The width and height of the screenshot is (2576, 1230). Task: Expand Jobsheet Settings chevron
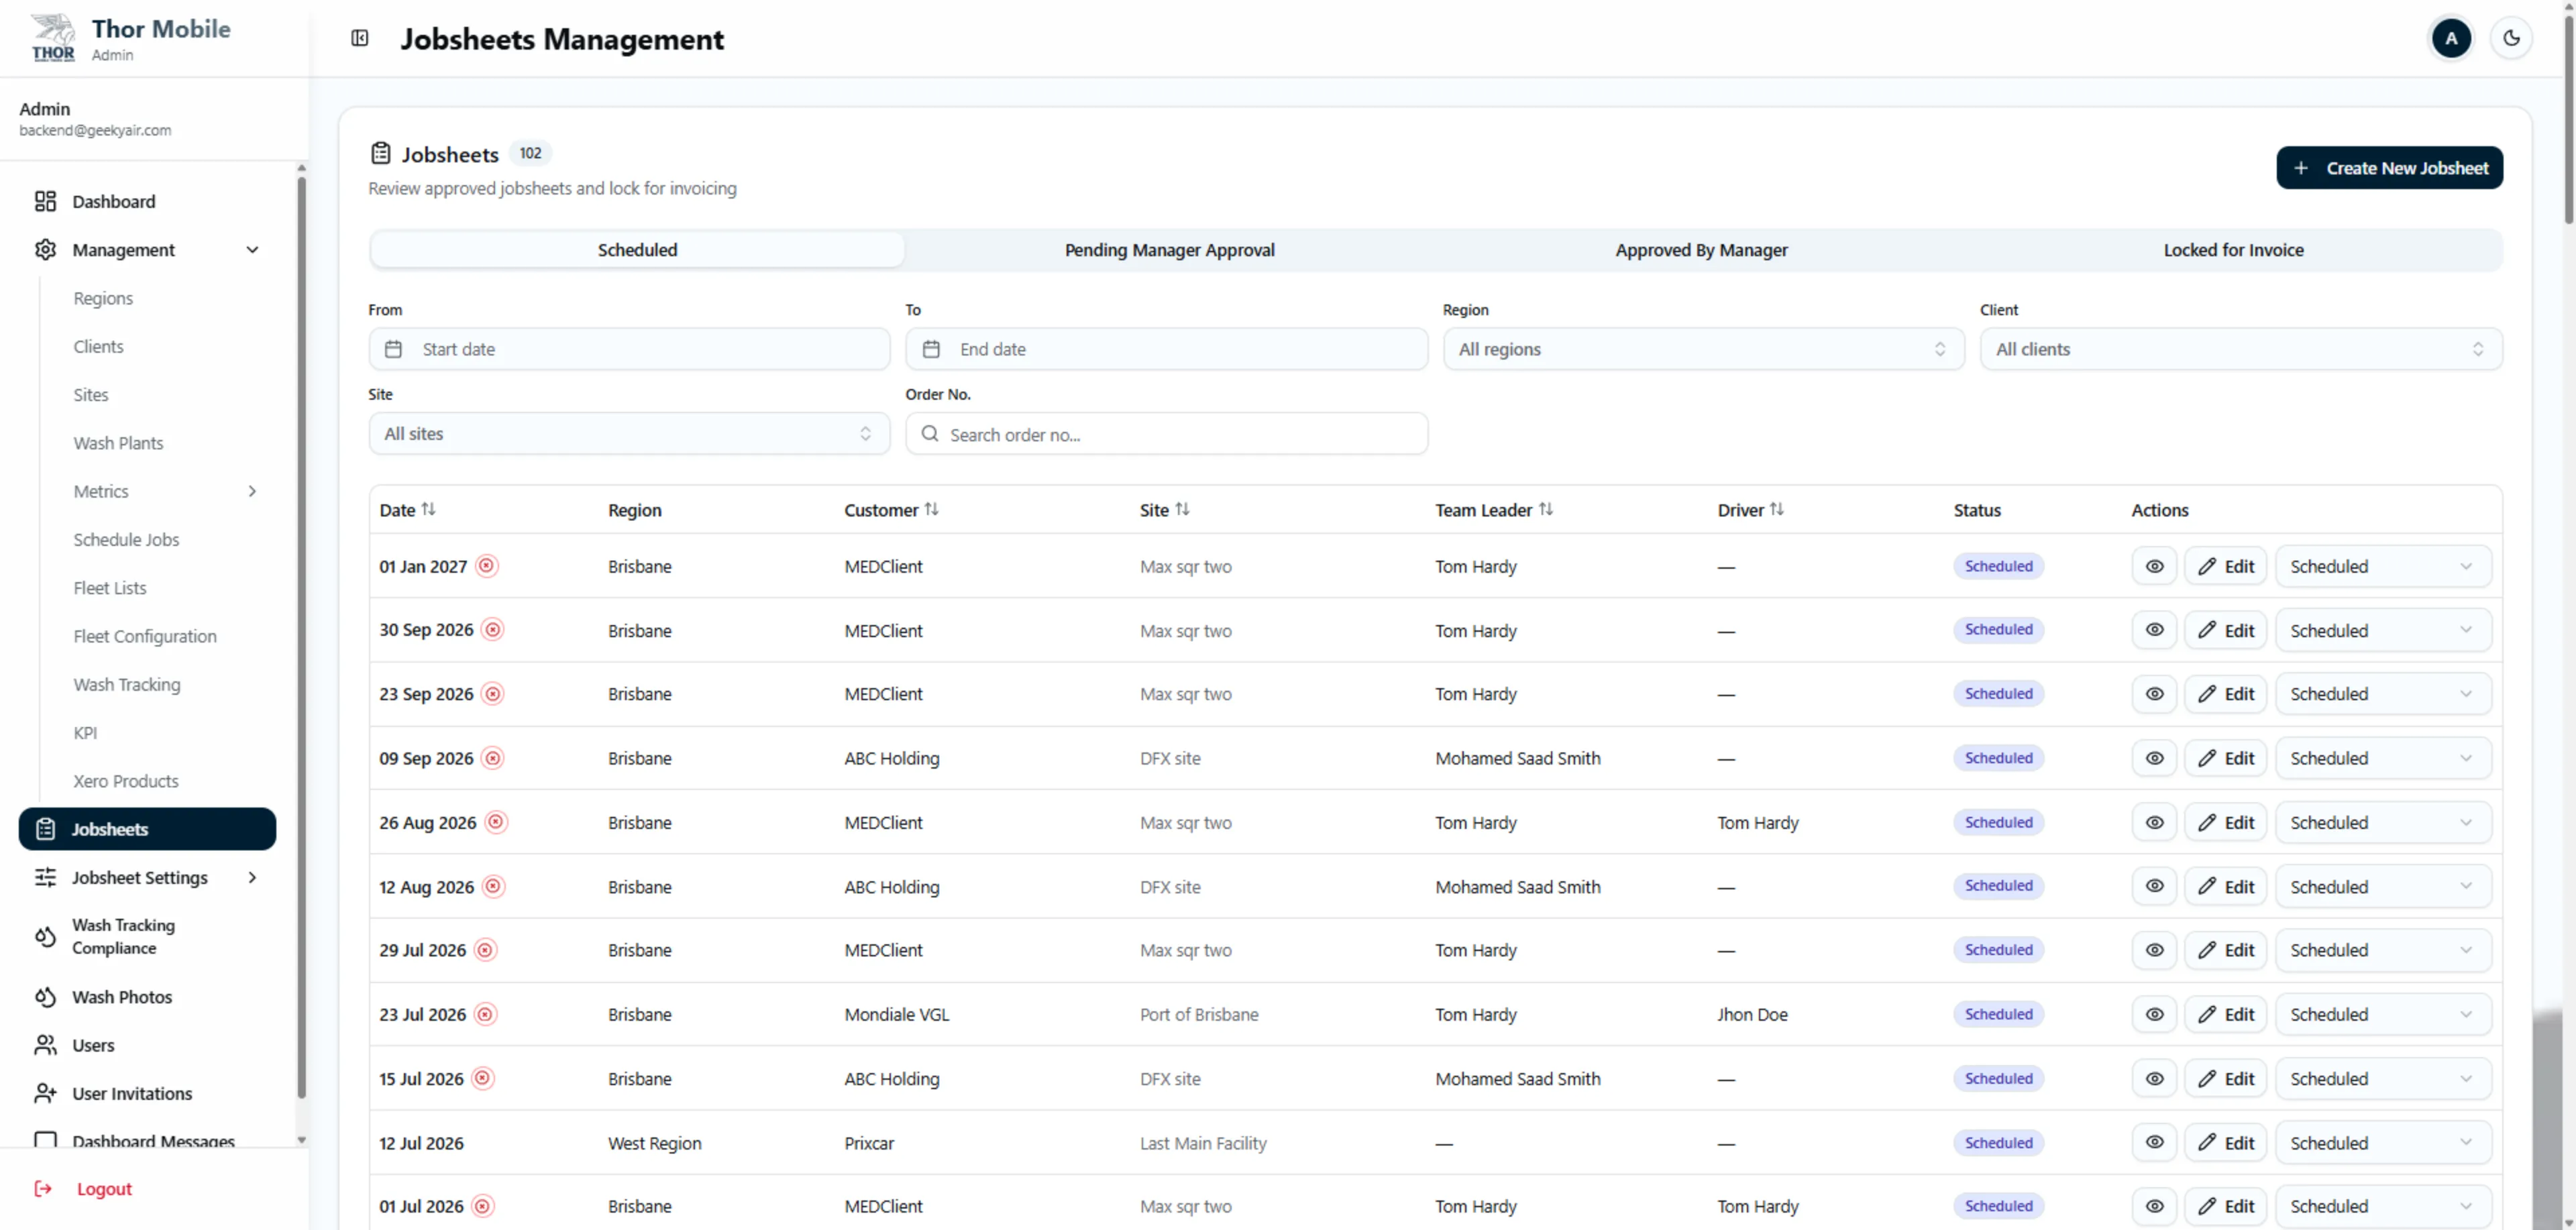click(x=252, y=877)
